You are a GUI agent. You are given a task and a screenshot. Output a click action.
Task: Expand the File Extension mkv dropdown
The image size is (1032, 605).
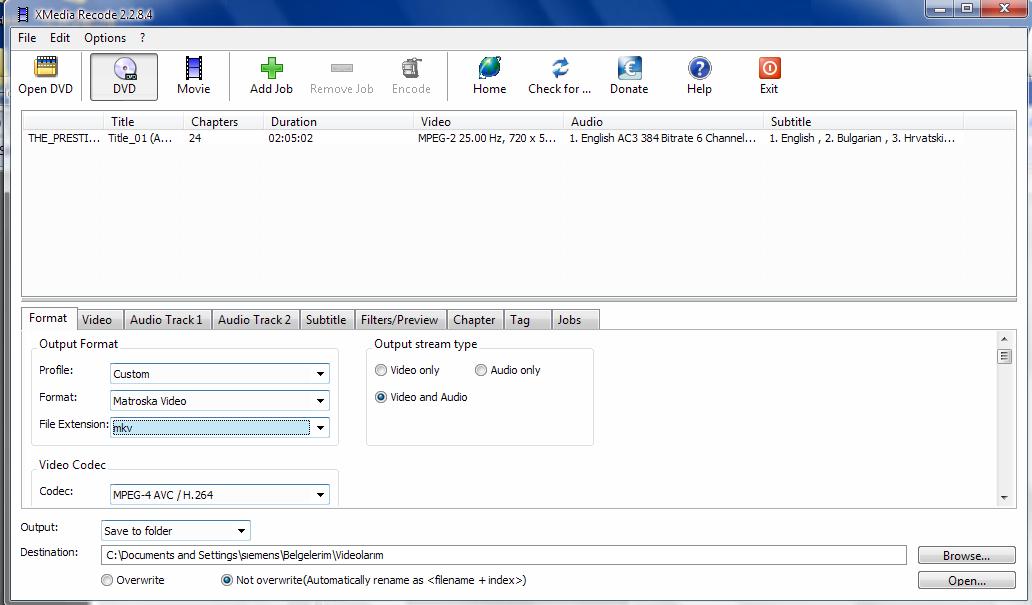point(320,428)
